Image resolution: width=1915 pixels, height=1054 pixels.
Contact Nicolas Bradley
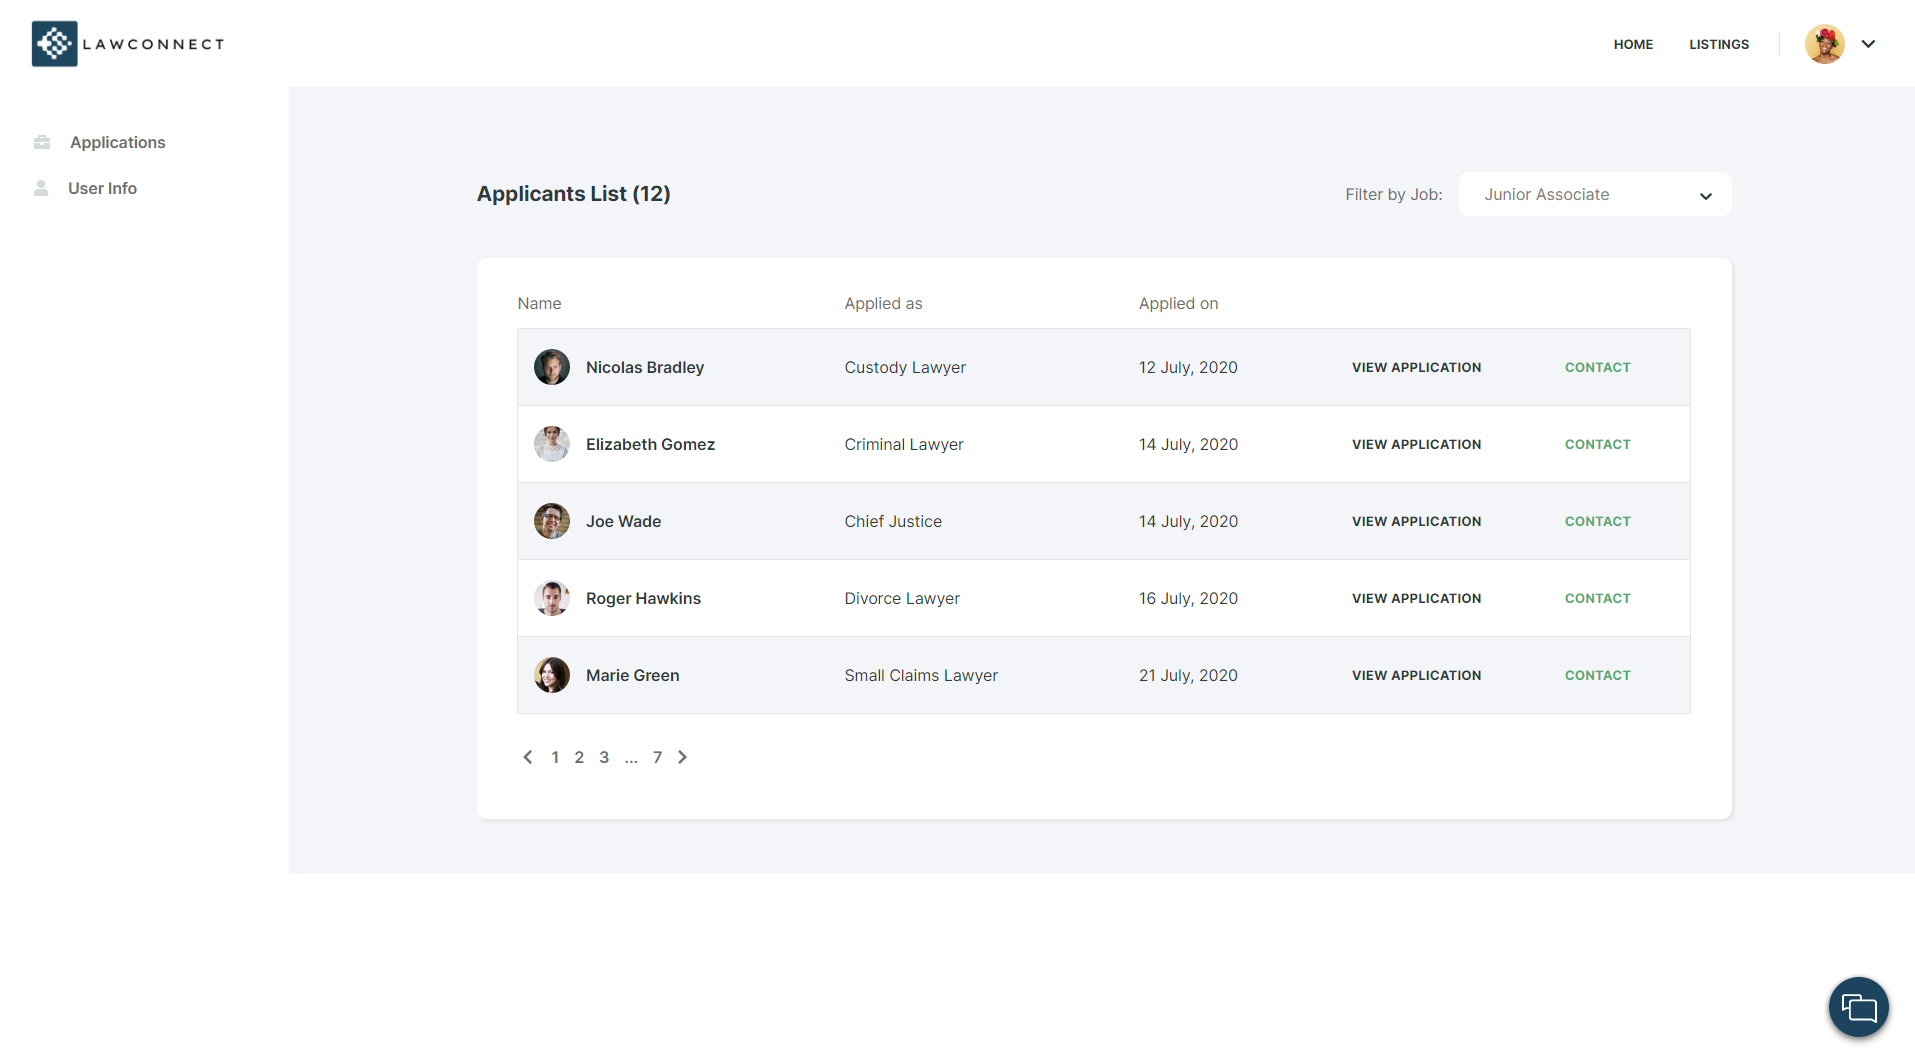[x=1597, y=367]
